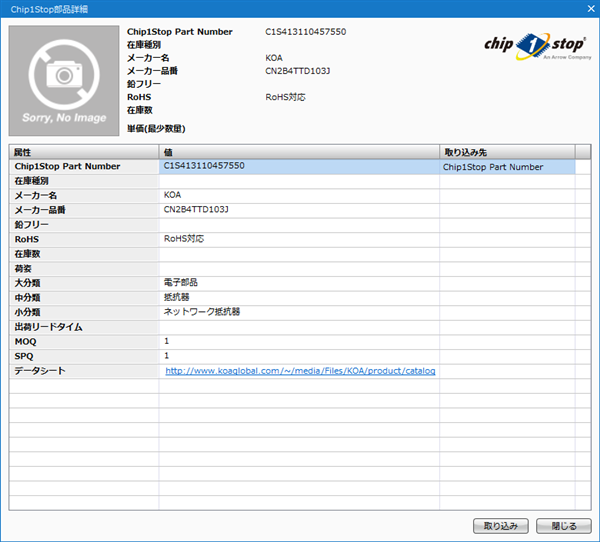Click the 単価(最少数量) label in header

[156, 129]
